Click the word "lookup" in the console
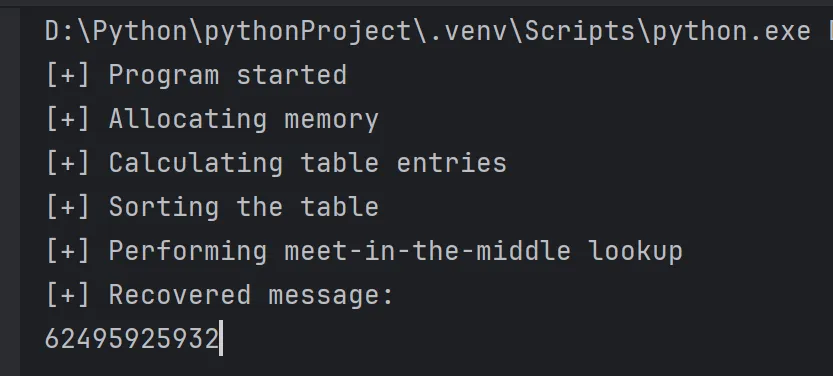Viewport: 833px width, 376px height. (x=635, y=251)
